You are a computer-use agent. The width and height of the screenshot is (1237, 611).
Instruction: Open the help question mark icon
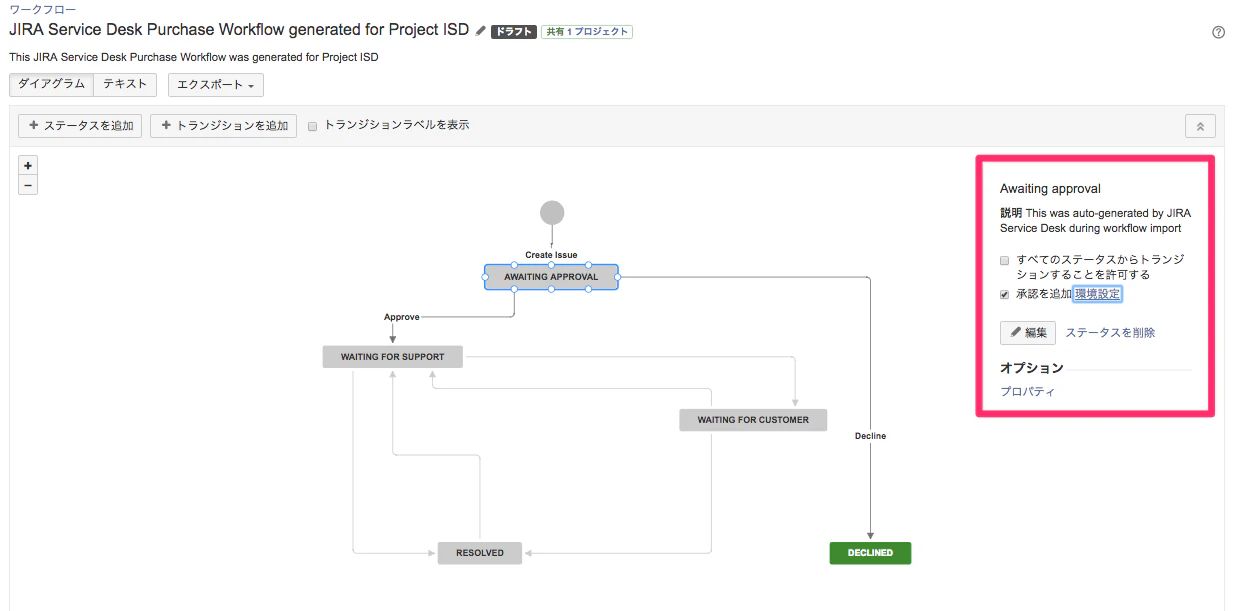[1218, 32]
